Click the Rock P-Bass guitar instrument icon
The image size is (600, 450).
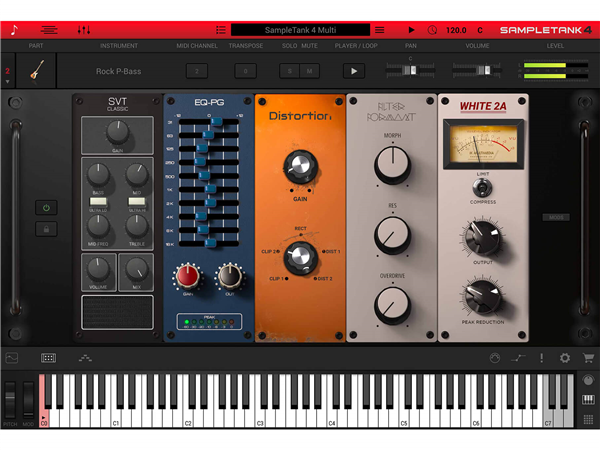pyautogui.click(x=36, y=72)
